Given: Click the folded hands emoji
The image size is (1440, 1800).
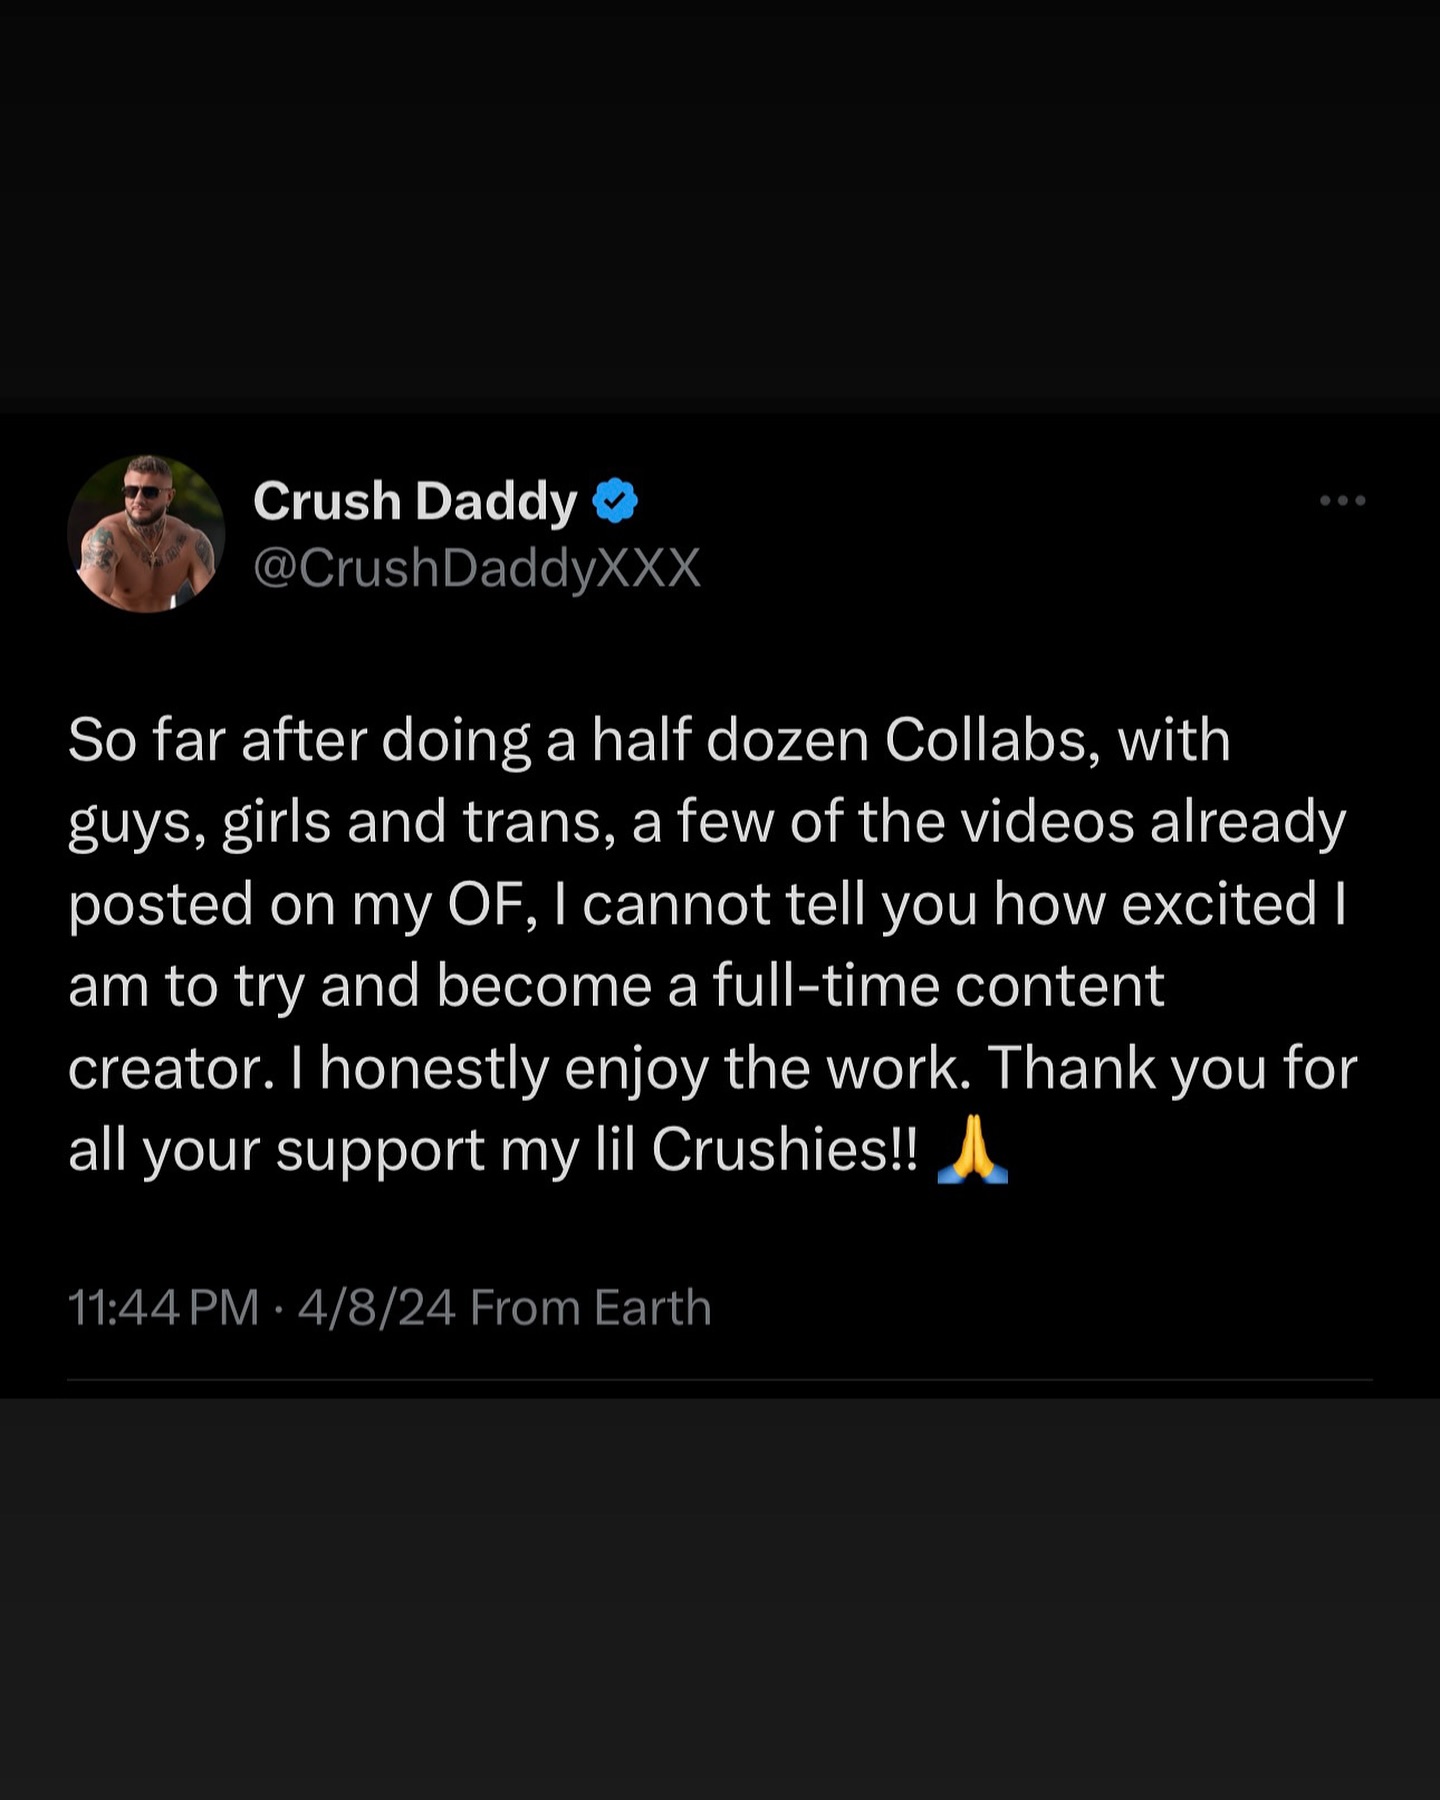Looking at the screenshot, I should pos(972,1150).
